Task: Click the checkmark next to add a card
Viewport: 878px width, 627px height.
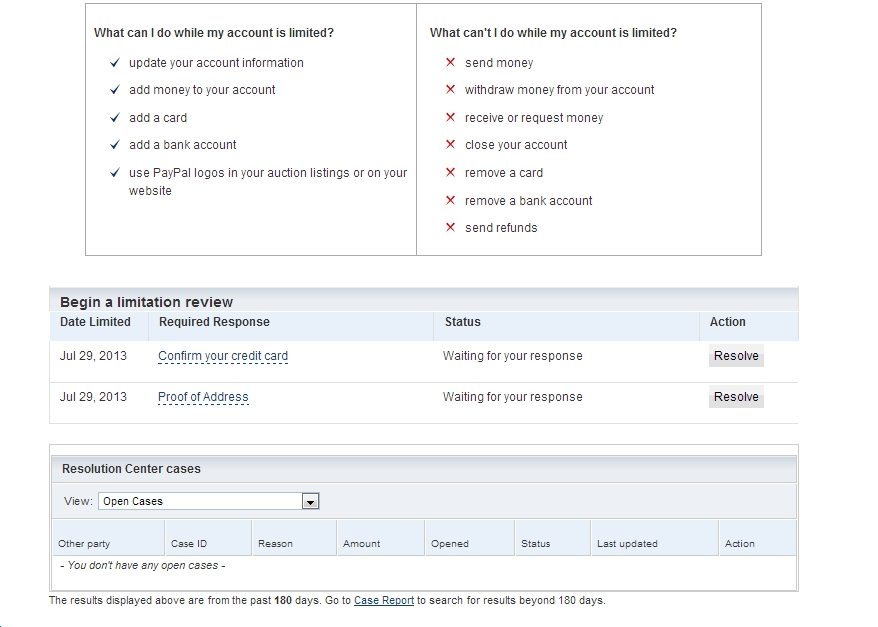Action: pyautogui.click(x=115, y=118)
